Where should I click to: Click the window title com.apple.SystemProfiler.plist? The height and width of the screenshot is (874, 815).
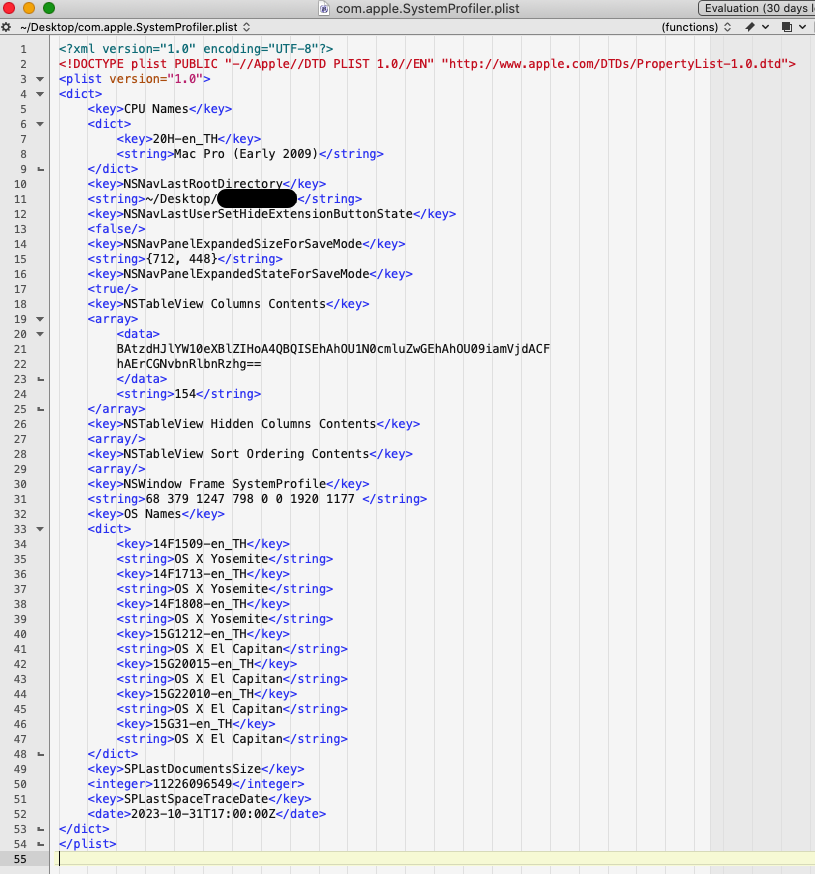coord(428,8)
